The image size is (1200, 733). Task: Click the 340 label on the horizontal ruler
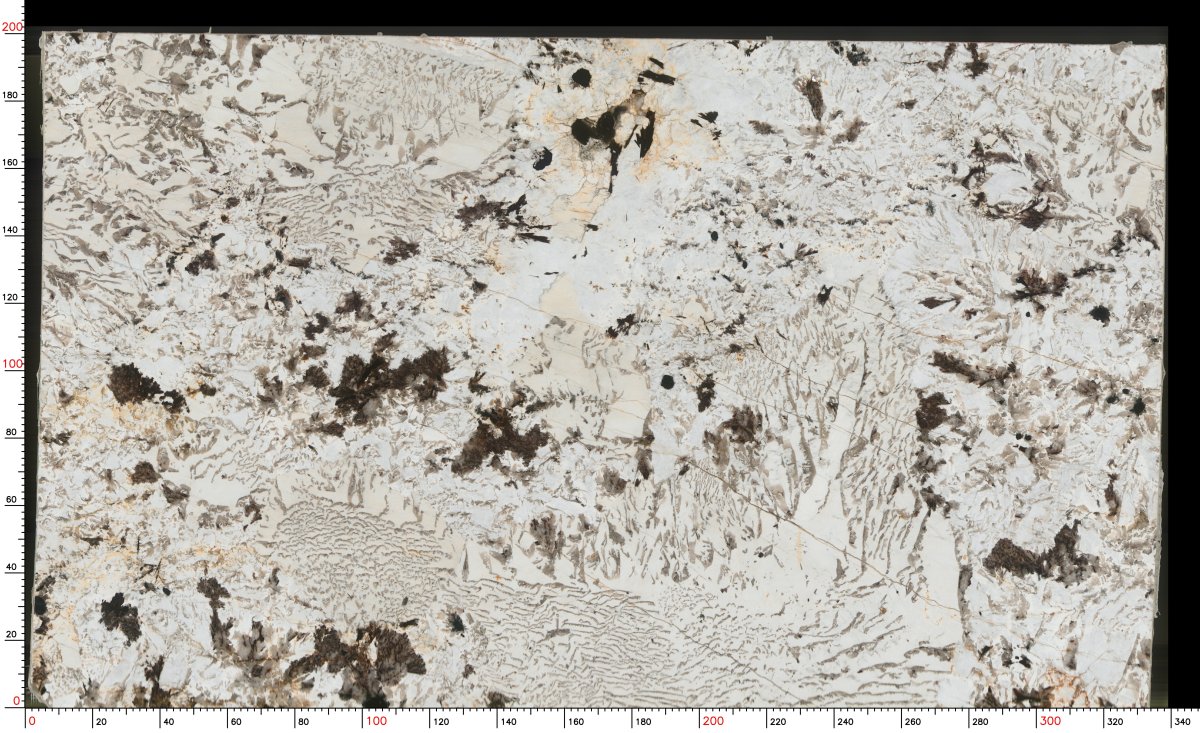pyautogui.click(x=1181, y=721)
